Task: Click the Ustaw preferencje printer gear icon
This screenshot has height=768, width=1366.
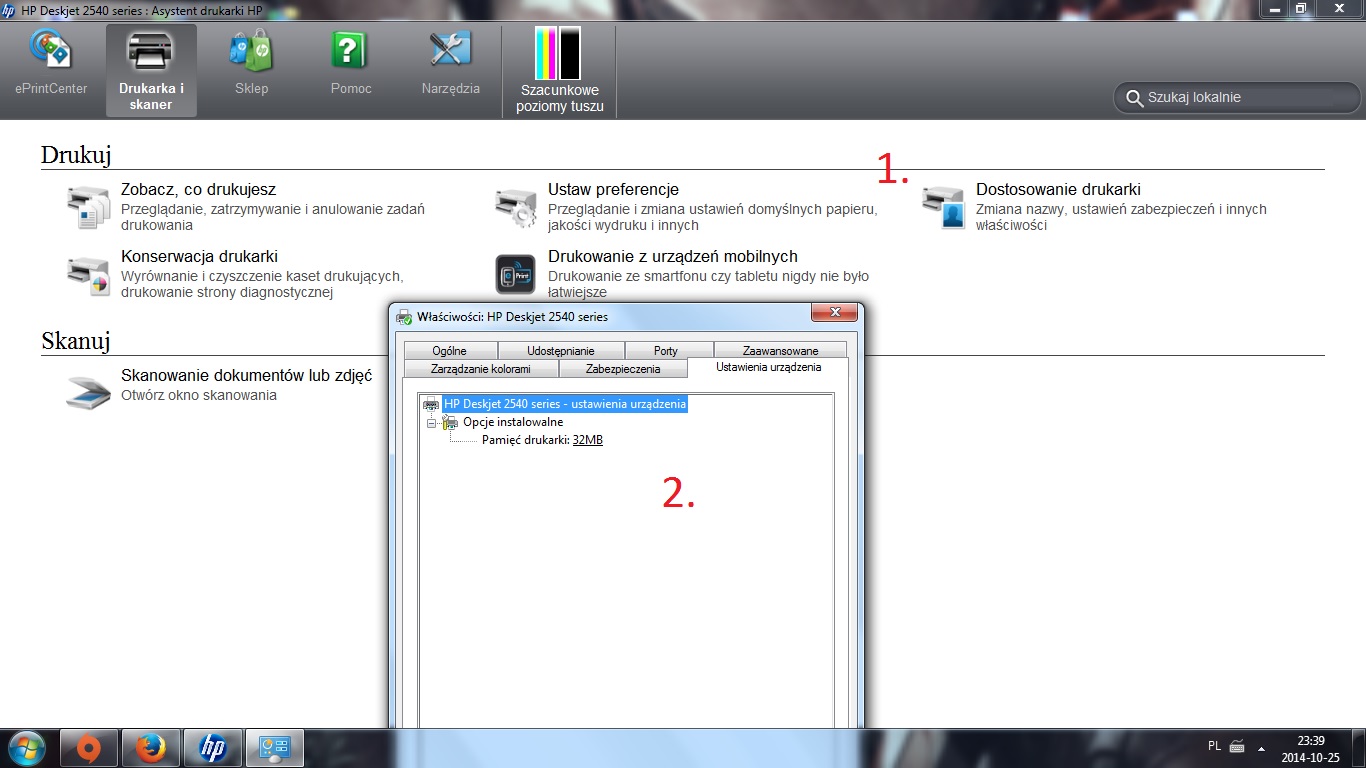Action: pos(516,207)
